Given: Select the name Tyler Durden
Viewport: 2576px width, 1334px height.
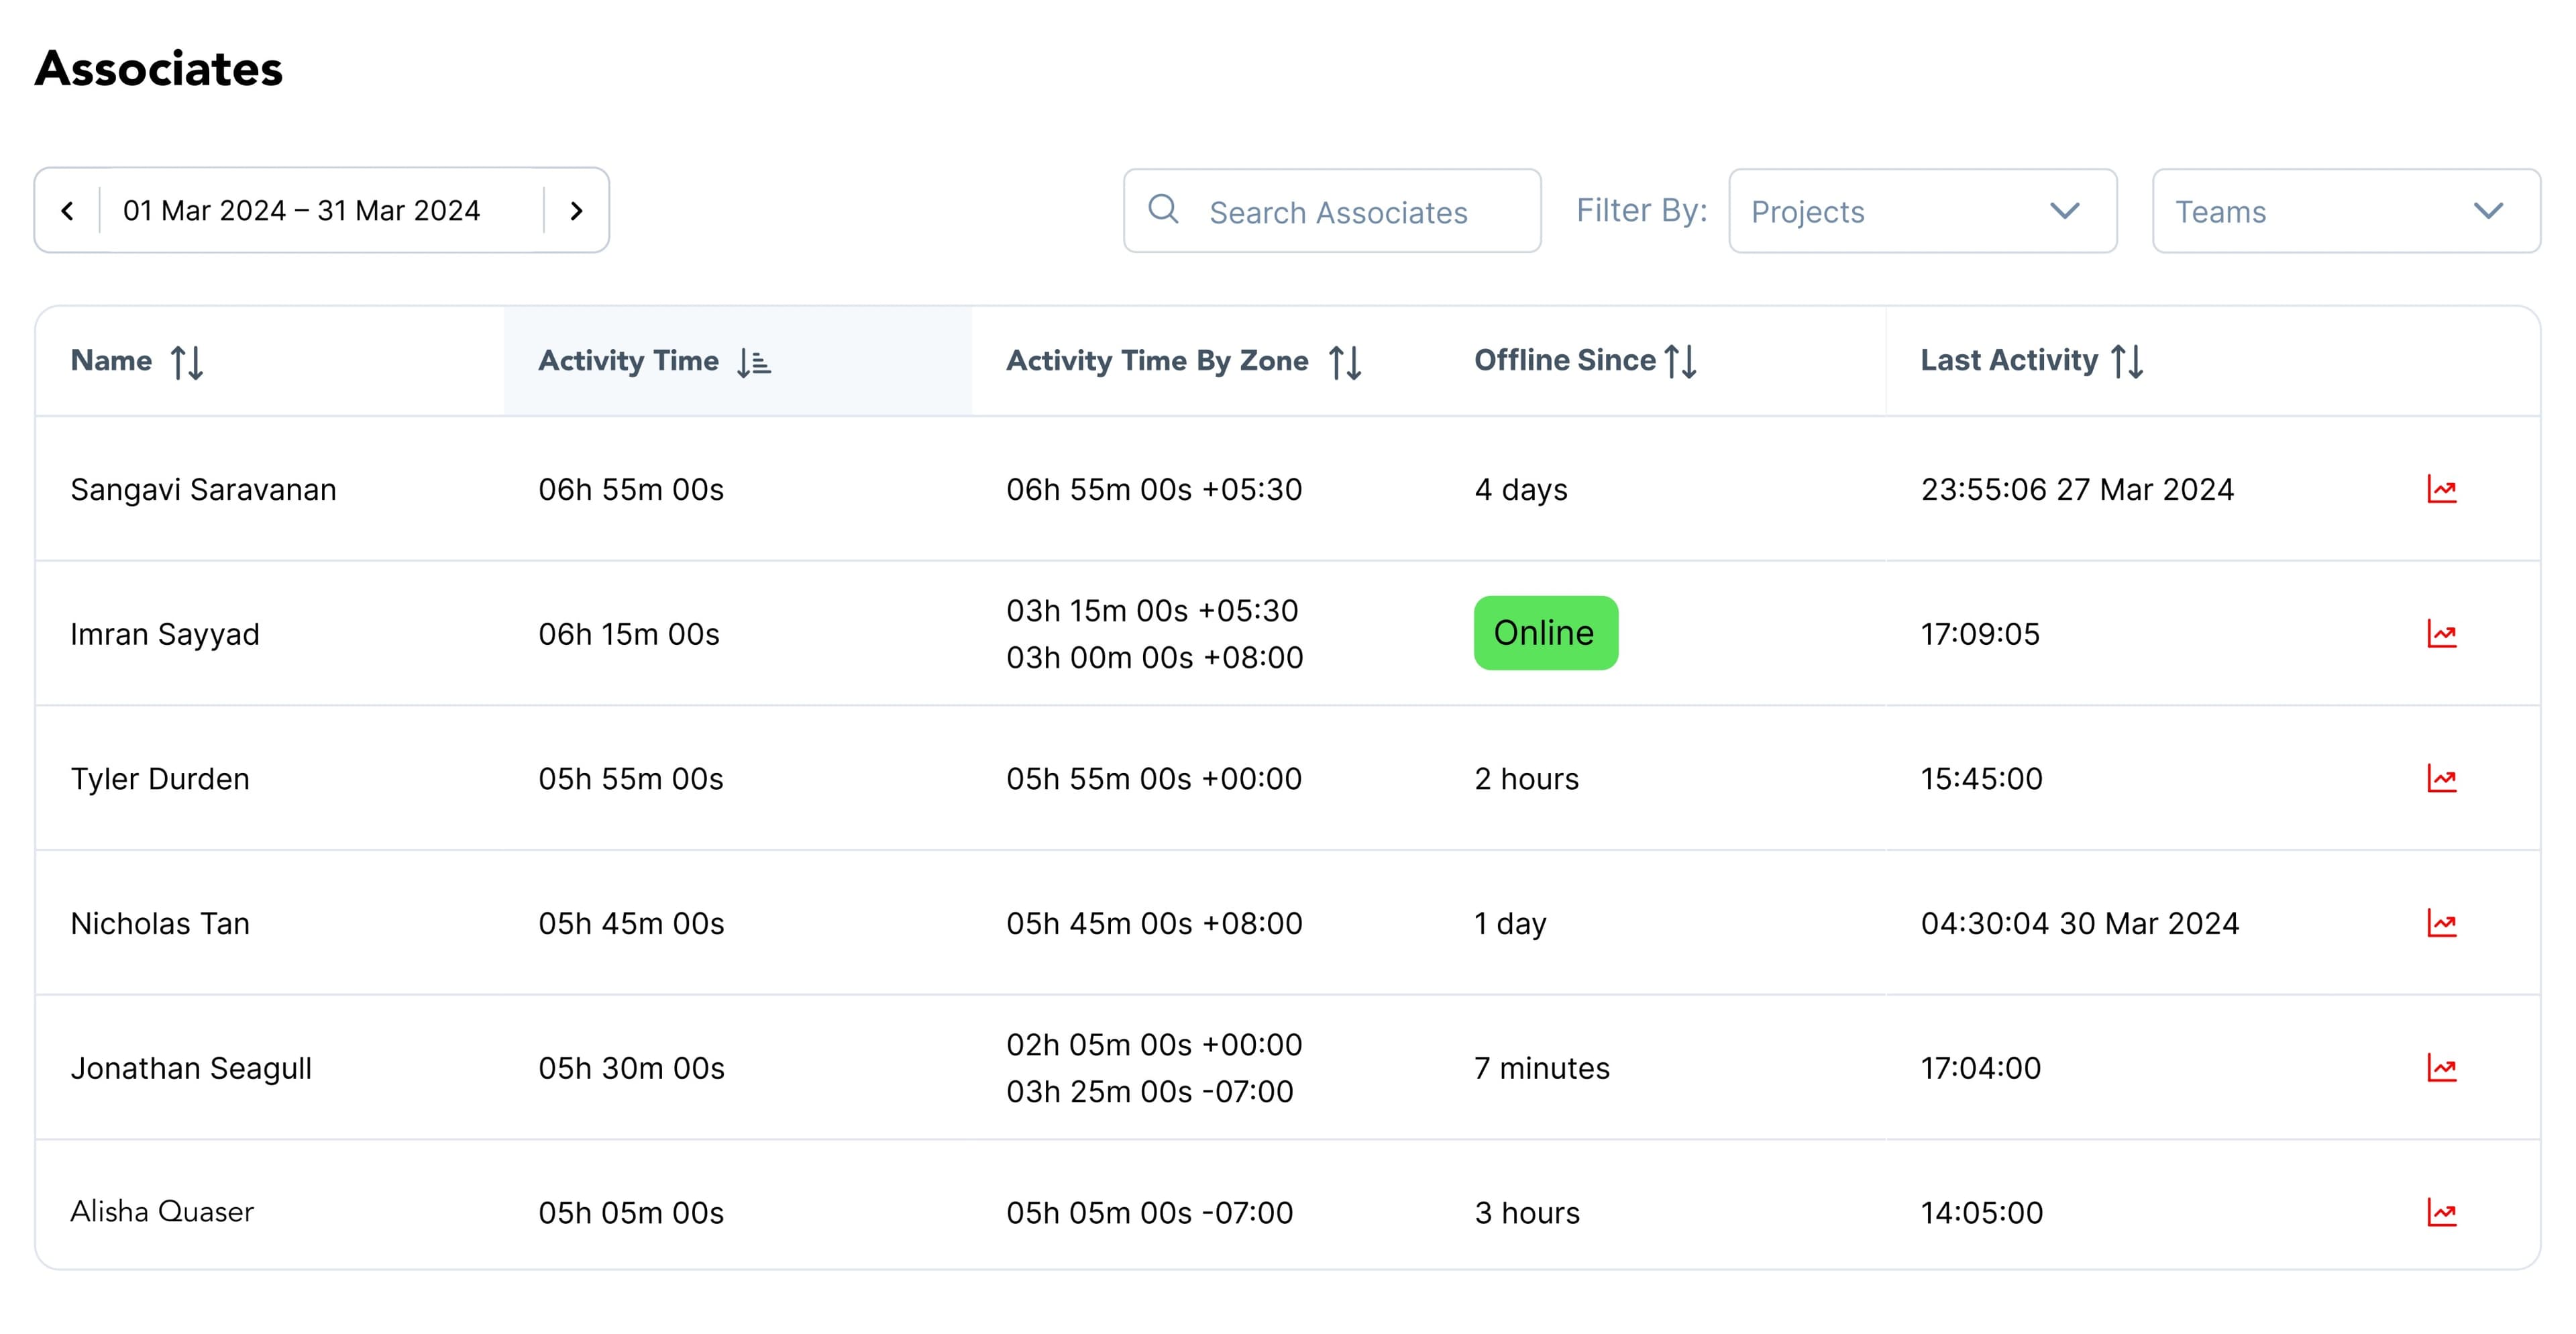Looking at the screenshot, I should 160,779.
